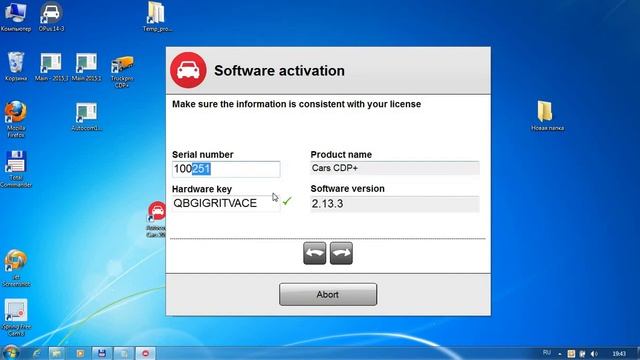
Task: Open the red car shortcut behind the dialog
Action: tap(157, 218)
